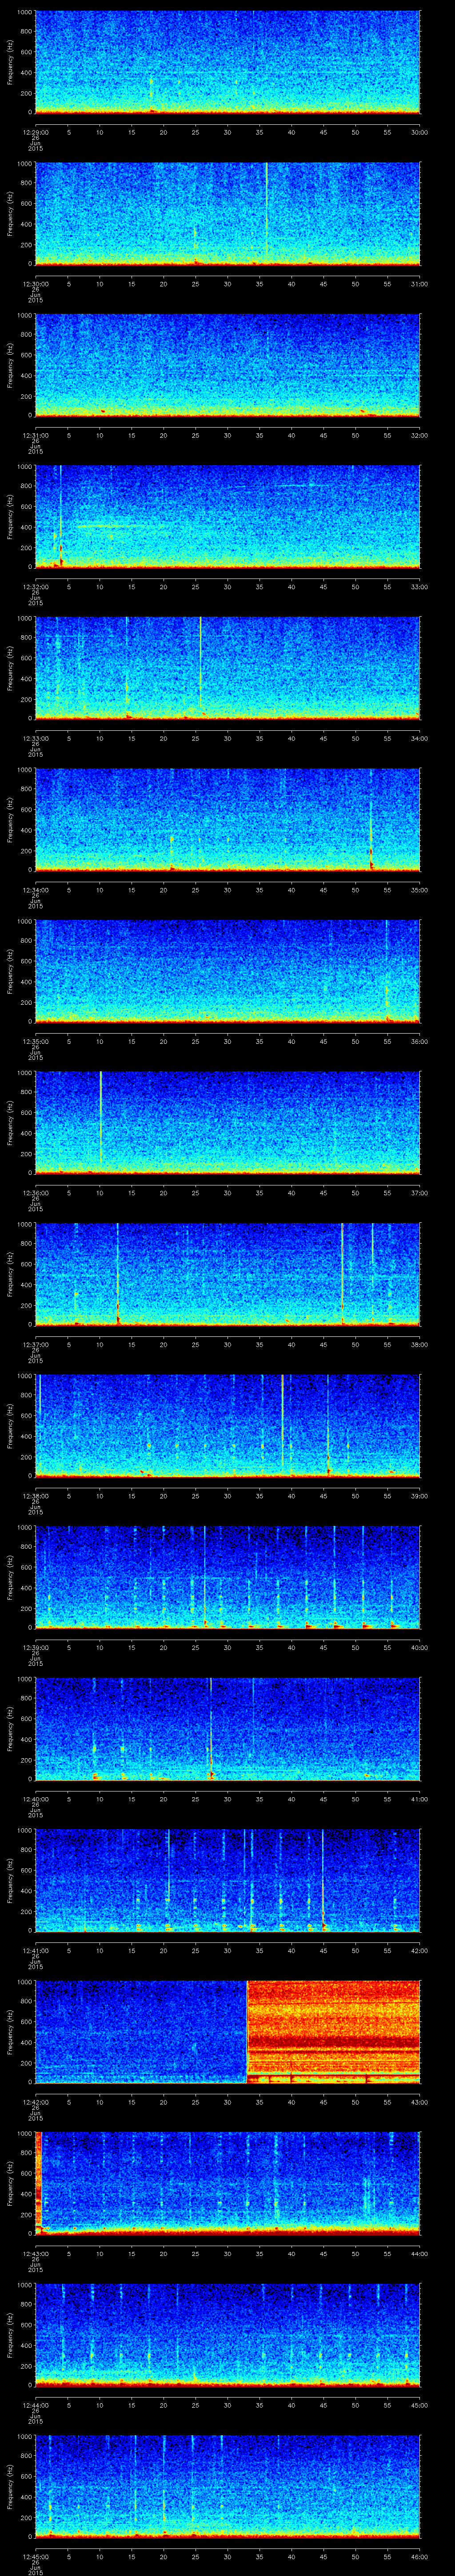This screenshot has height=2576, width=455.
Task: Select the spectrogram plot beginning at 12:31:00
Action: point(228,365)
